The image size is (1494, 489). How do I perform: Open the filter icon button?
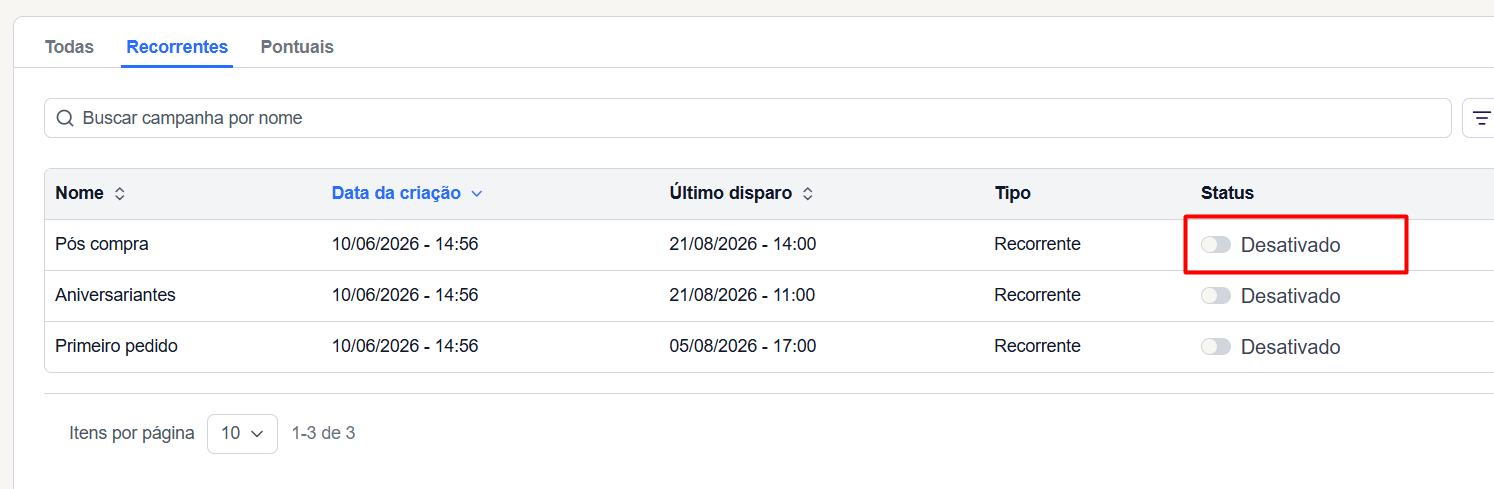tap(1481, 118)
